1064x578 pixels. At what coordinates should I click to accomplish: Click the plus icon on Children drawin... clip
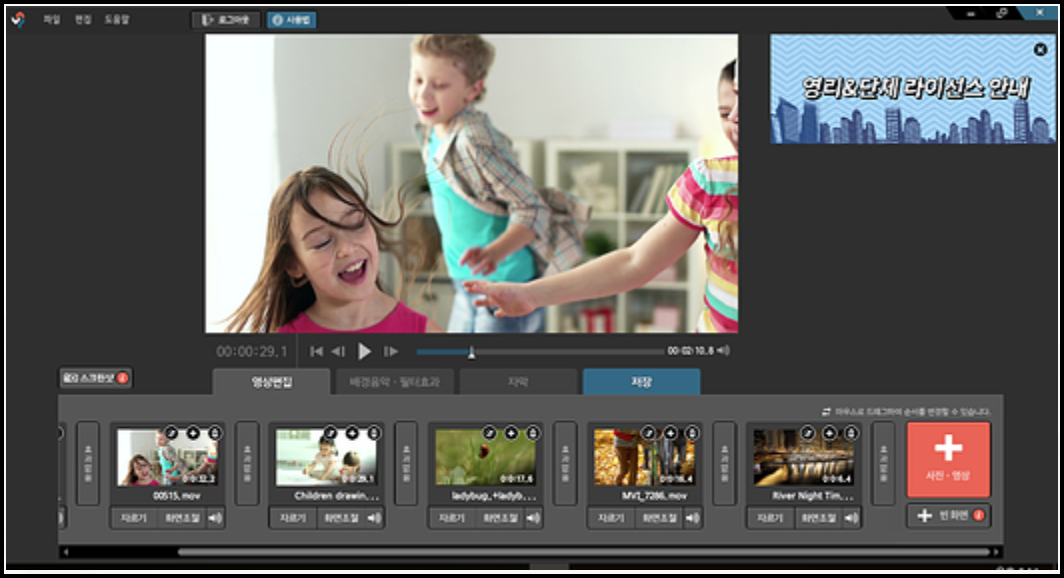point(352,433)
